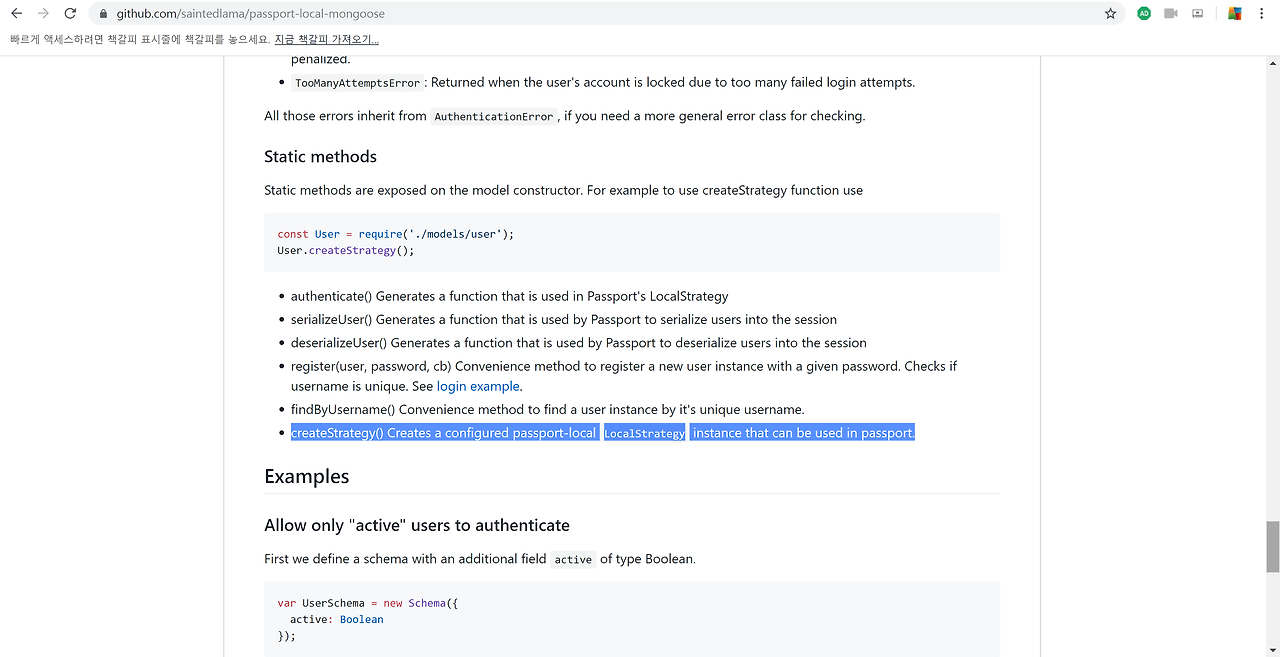
Task: Click the "Examples" section heading
Action: (x=306, y=476)
